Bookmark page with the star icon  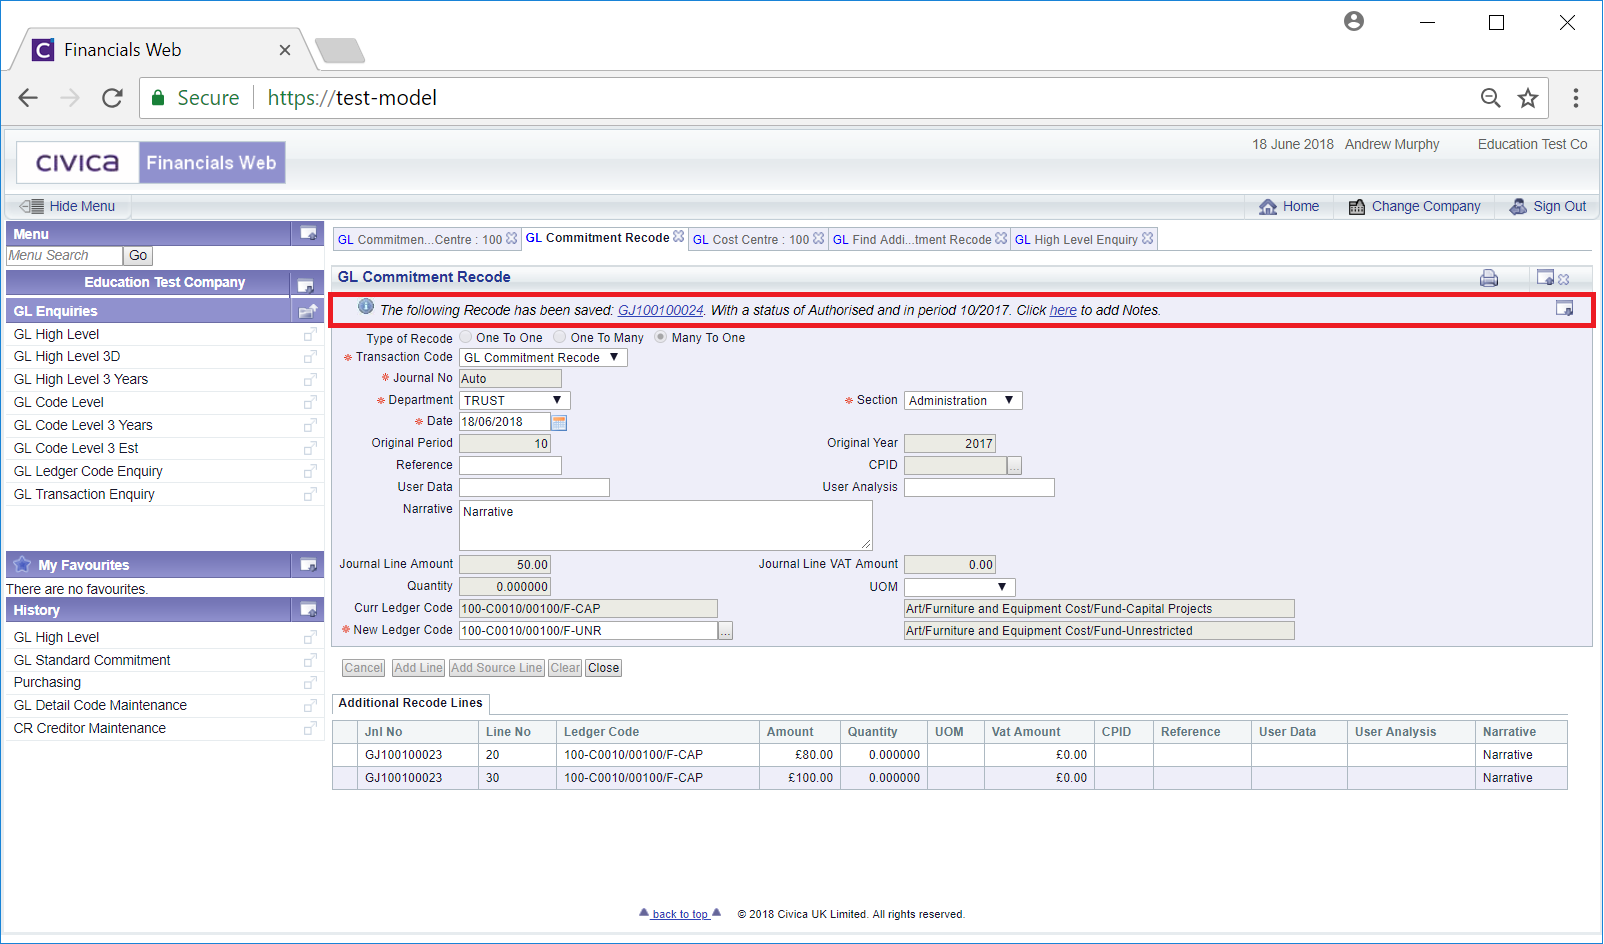click(1527, 98)
